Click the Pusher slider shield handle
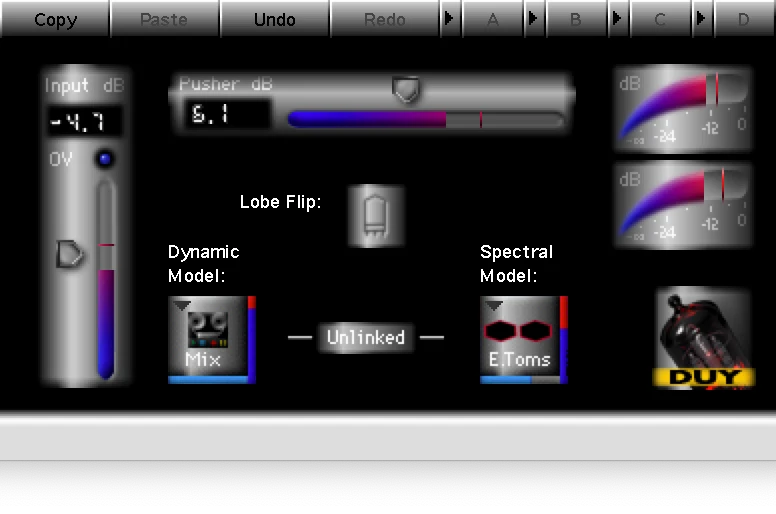The height and width of the screenshot is (514, 776). pos(406,90)
